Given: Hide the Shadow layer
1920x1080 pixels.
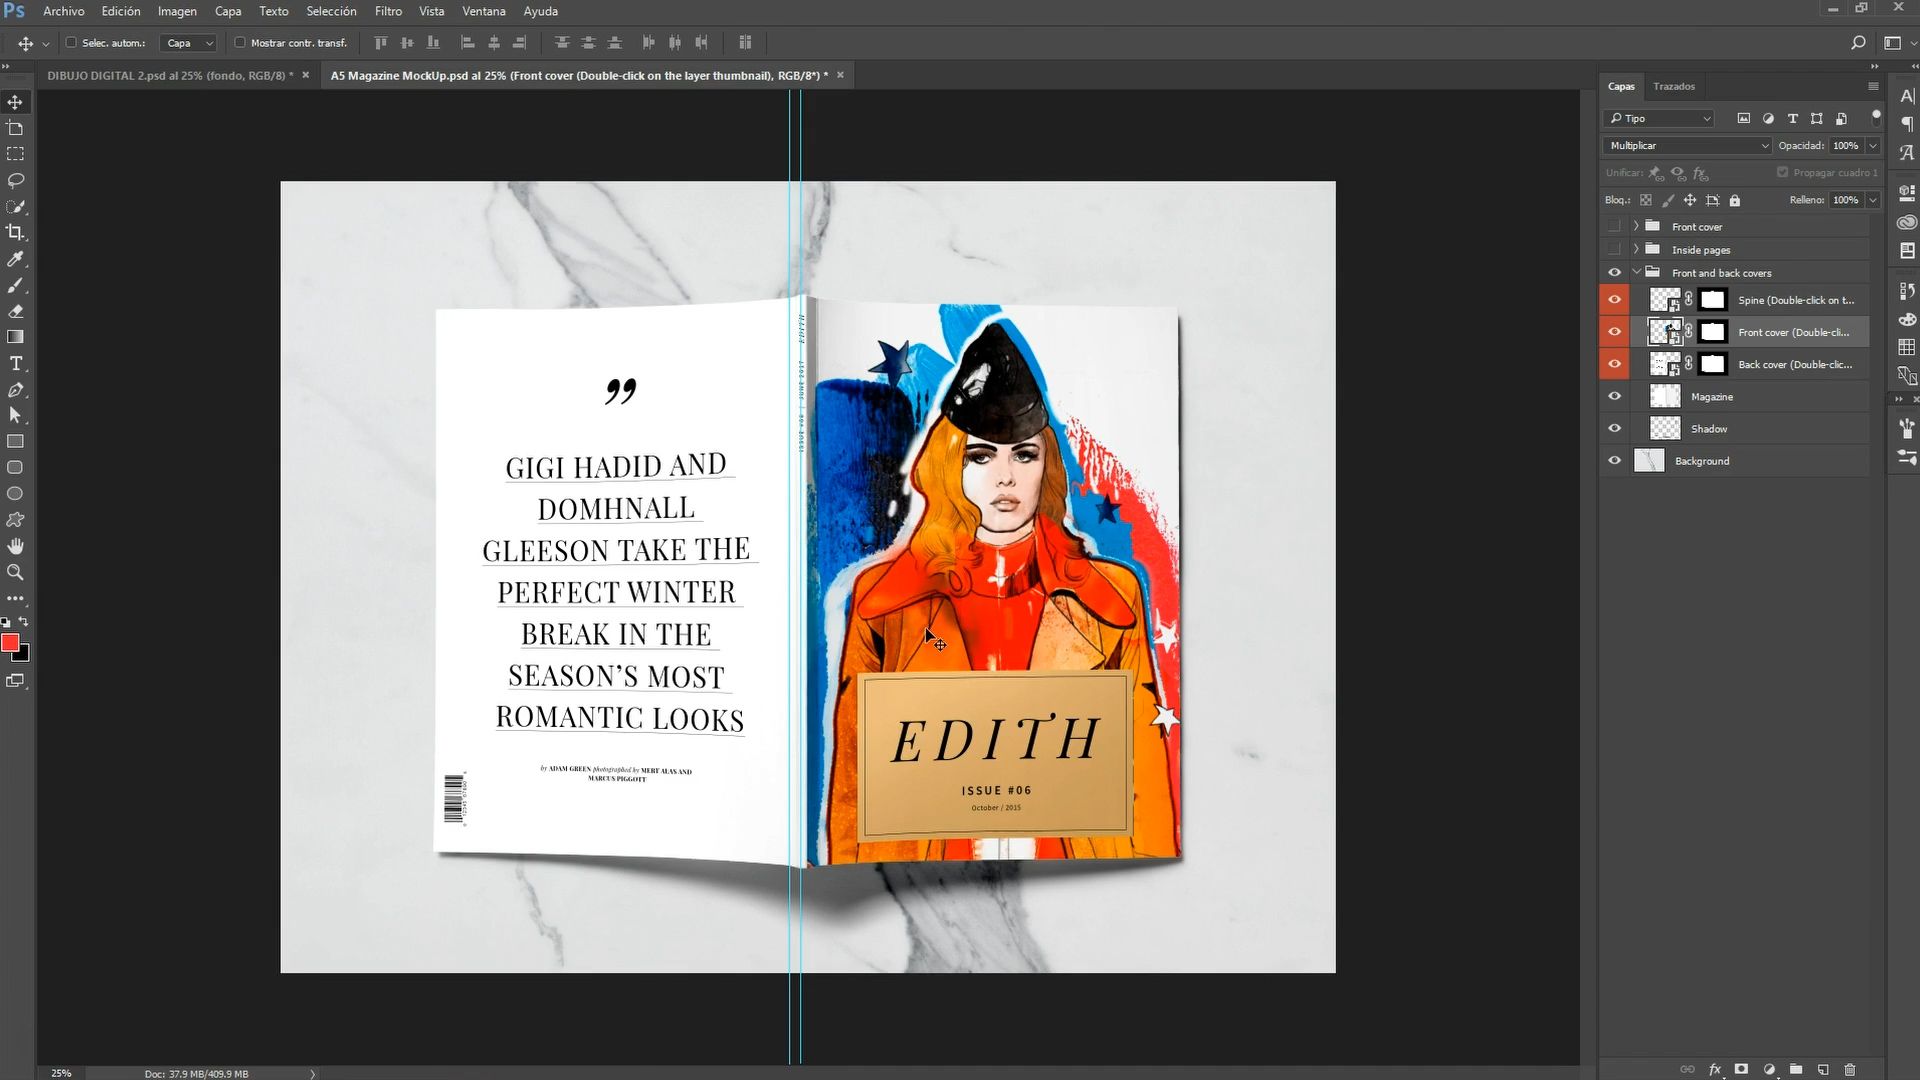Looking at the screenshot, I should pos(1614,428).
